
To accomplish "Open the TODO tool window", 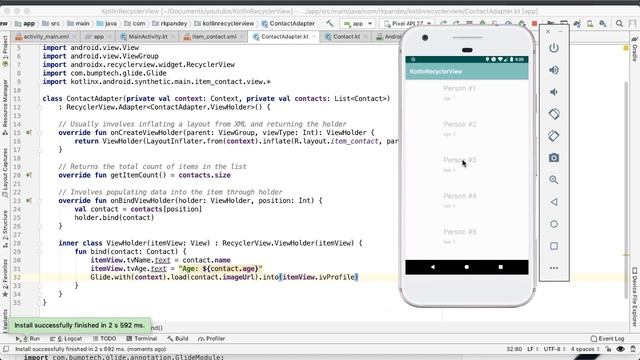I will [104, 338].
